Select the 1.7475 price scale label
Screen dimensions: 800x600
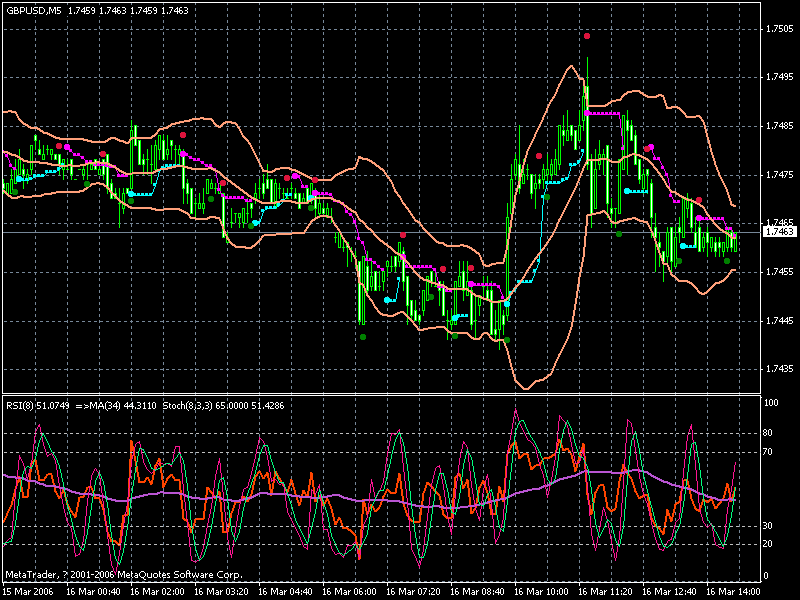(780, 174)
